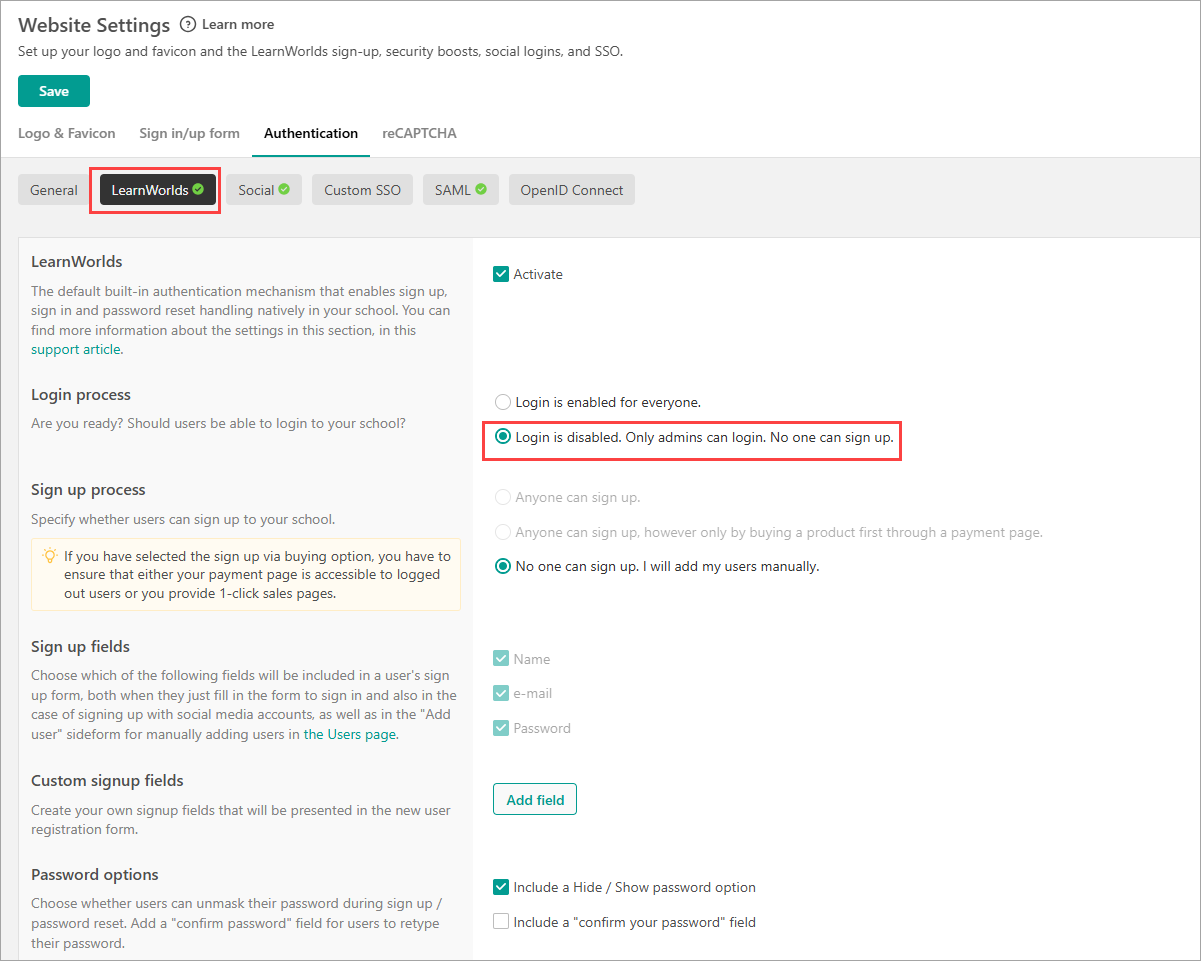Toggle the Name sign up field checkbox

point(501,659)
